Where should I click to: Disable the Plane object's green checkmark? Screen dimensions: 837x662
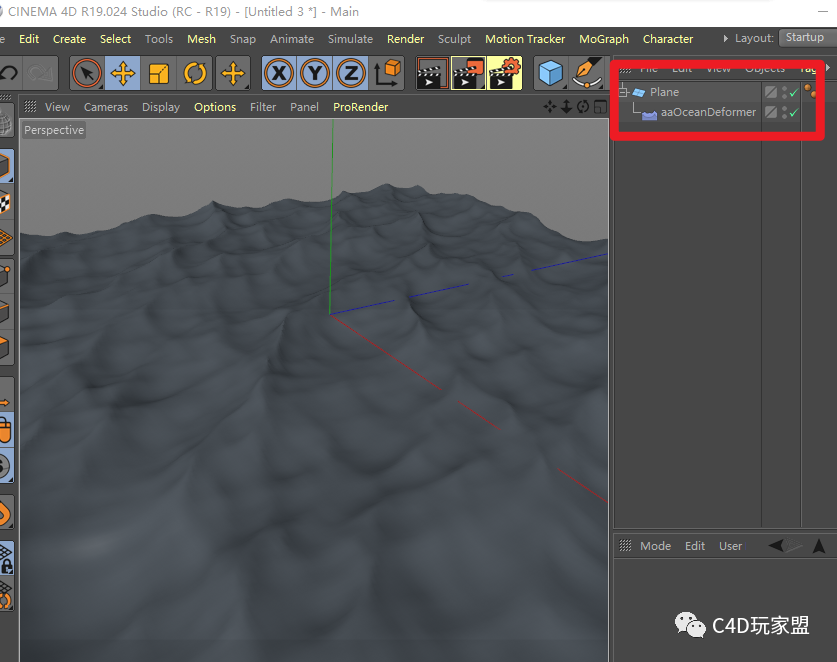[794, 92]
